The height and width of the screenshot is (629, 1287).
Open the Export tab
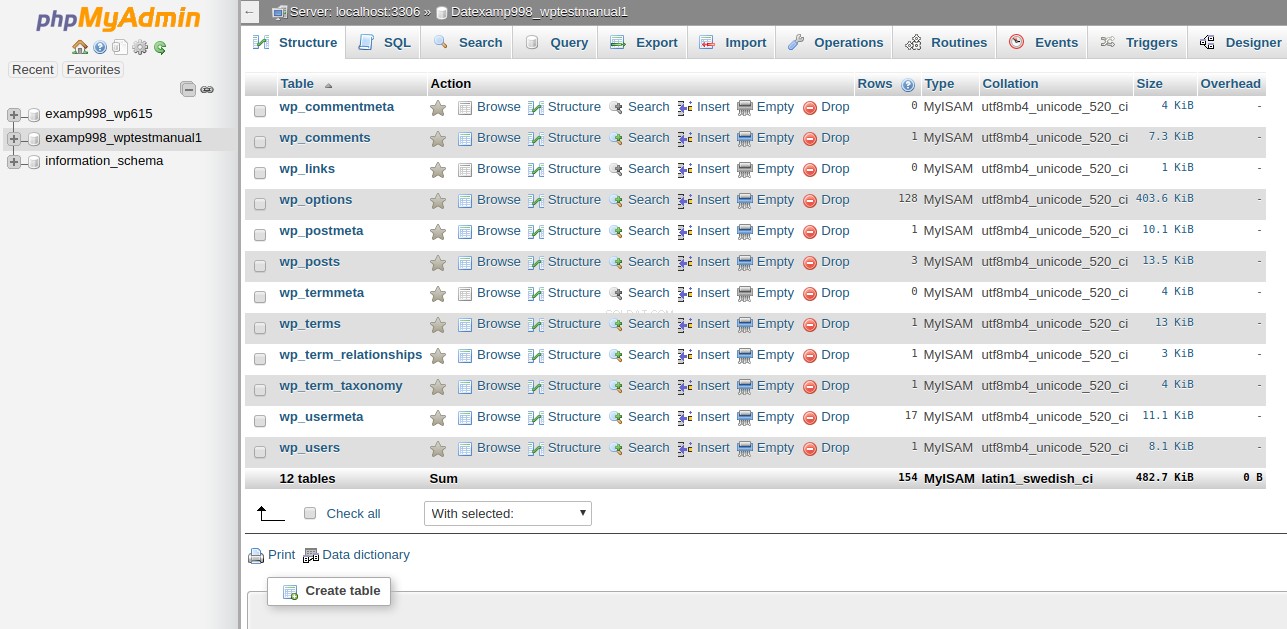tap(643, 43)
